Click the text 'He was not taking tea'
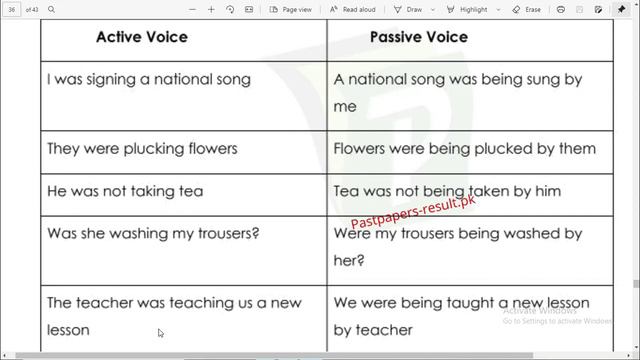 point(125,191)
